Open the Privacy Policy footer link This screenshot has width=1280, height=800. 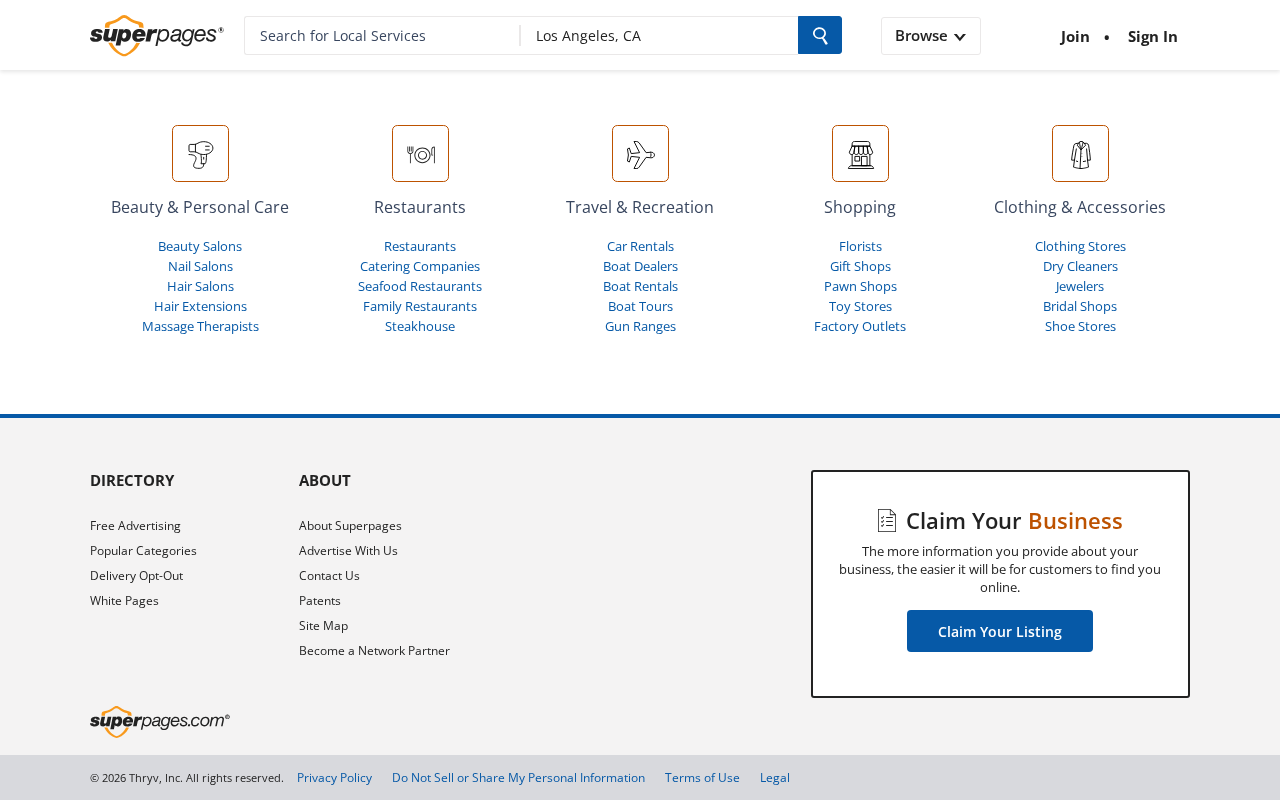334,777
